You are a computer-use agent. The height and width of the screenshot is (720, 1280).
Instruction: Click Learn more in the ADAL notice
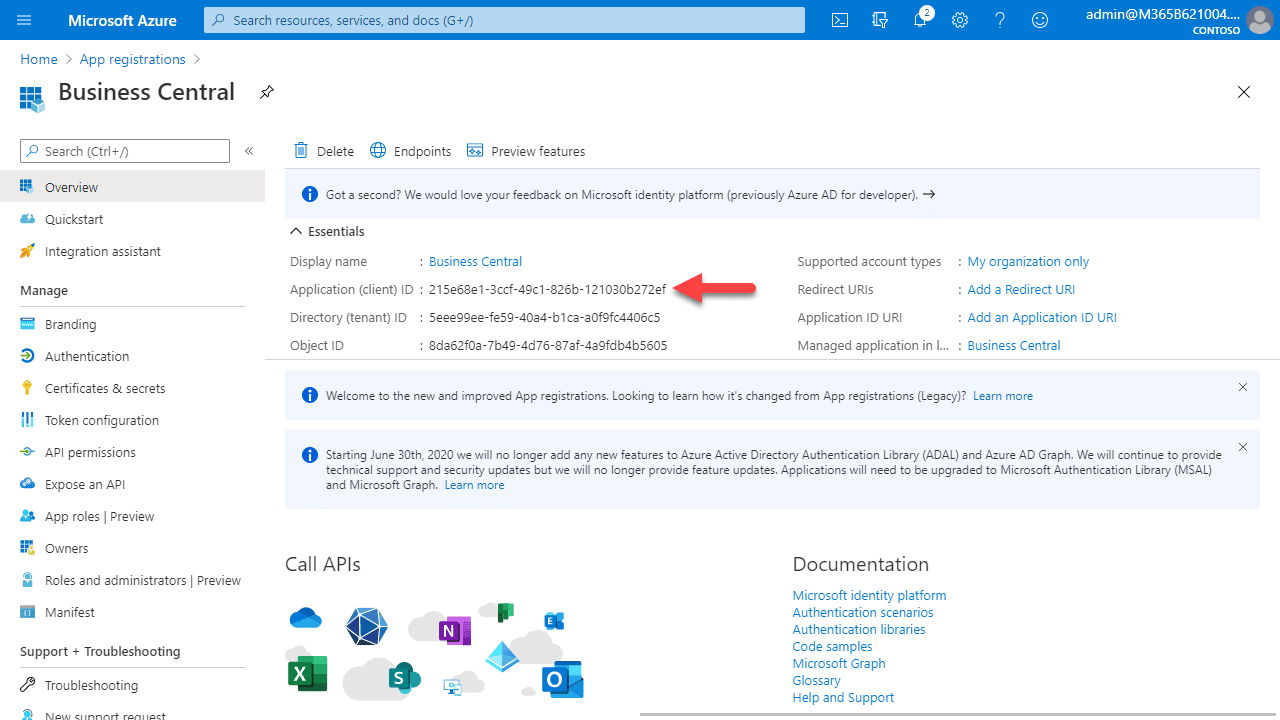point(475,485)
